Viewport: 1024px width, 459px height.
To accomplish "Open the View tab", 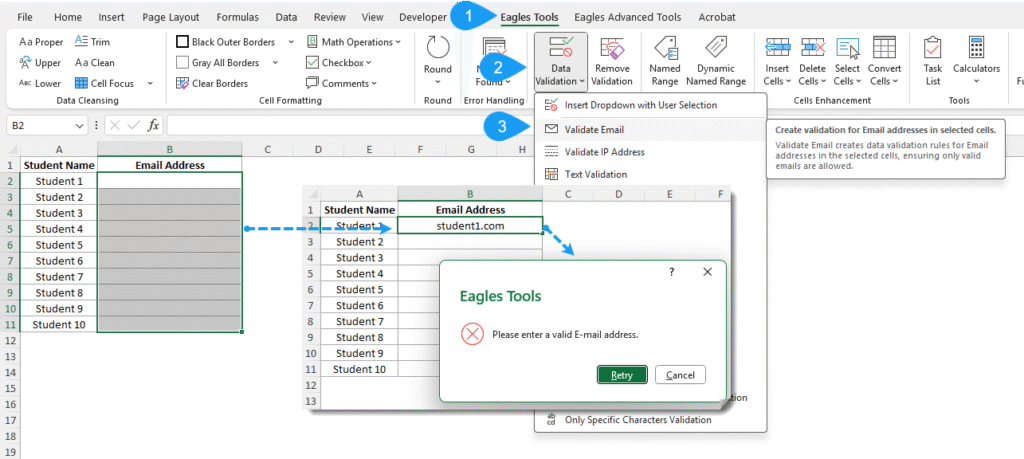I will pyautogui.click(x=372, y=17).
